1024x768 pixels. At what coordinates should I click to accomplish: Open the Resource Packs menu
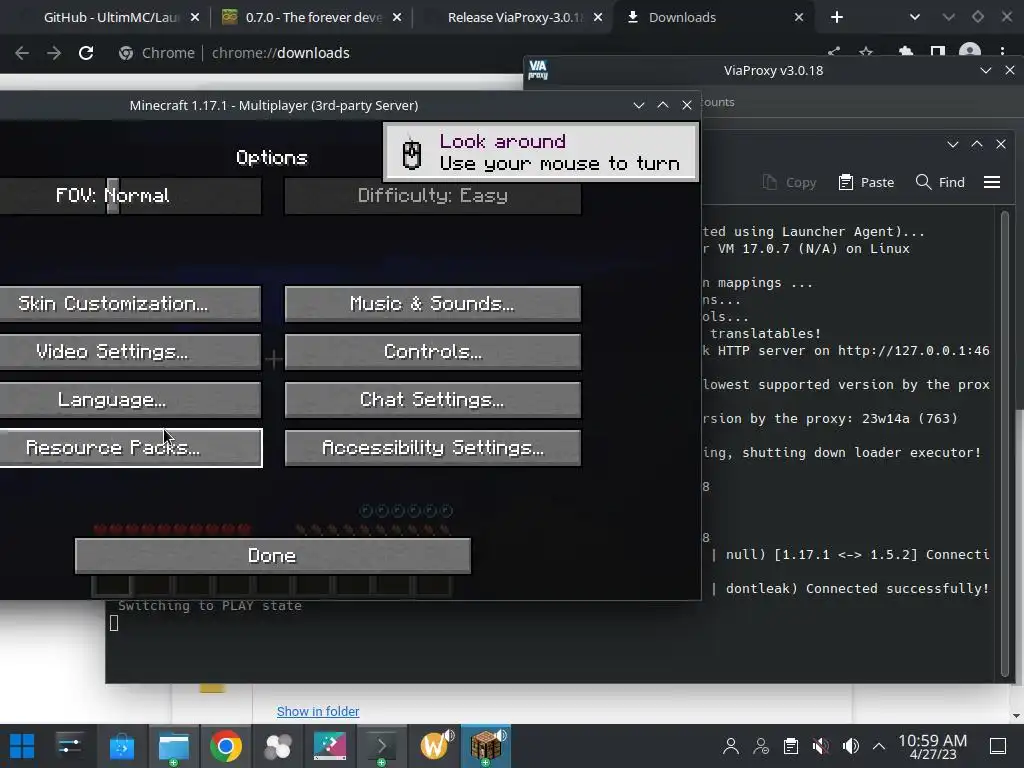click(131, 448)
